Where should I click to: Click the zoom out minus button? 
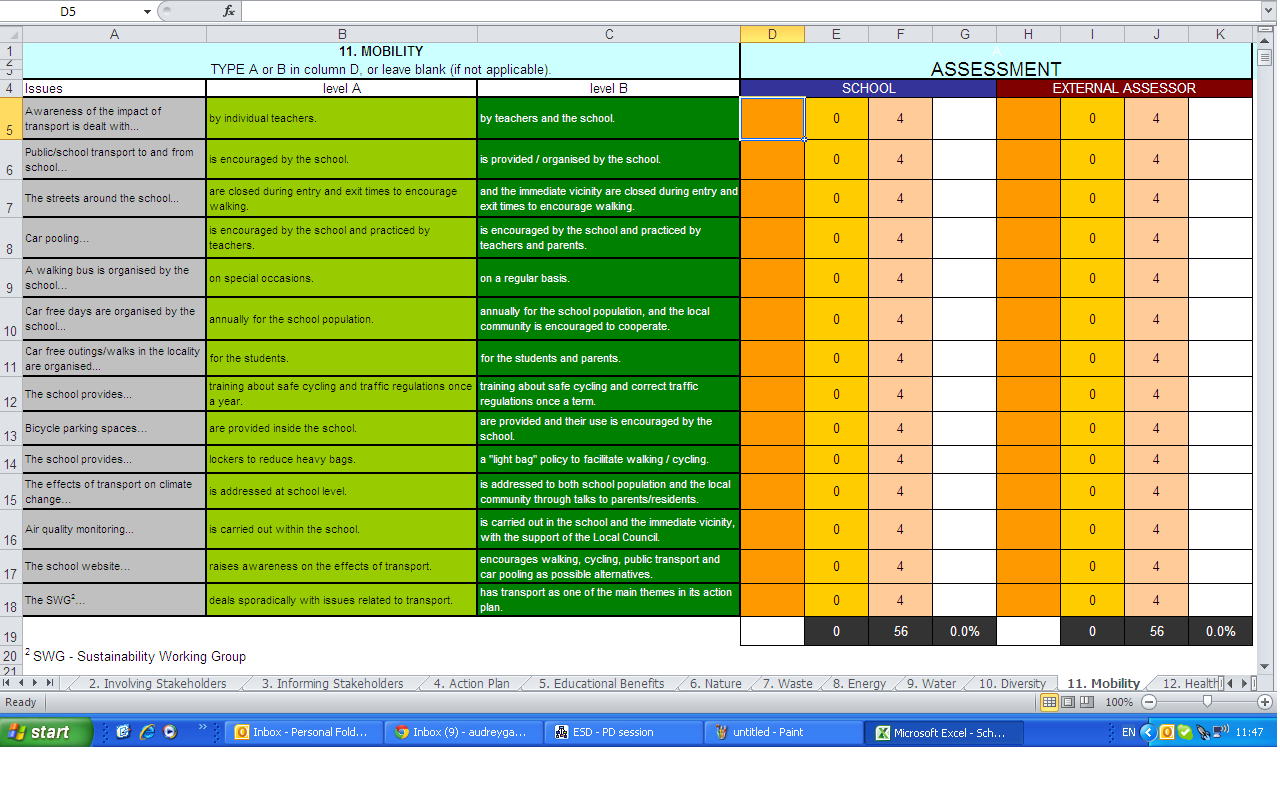1150,702
